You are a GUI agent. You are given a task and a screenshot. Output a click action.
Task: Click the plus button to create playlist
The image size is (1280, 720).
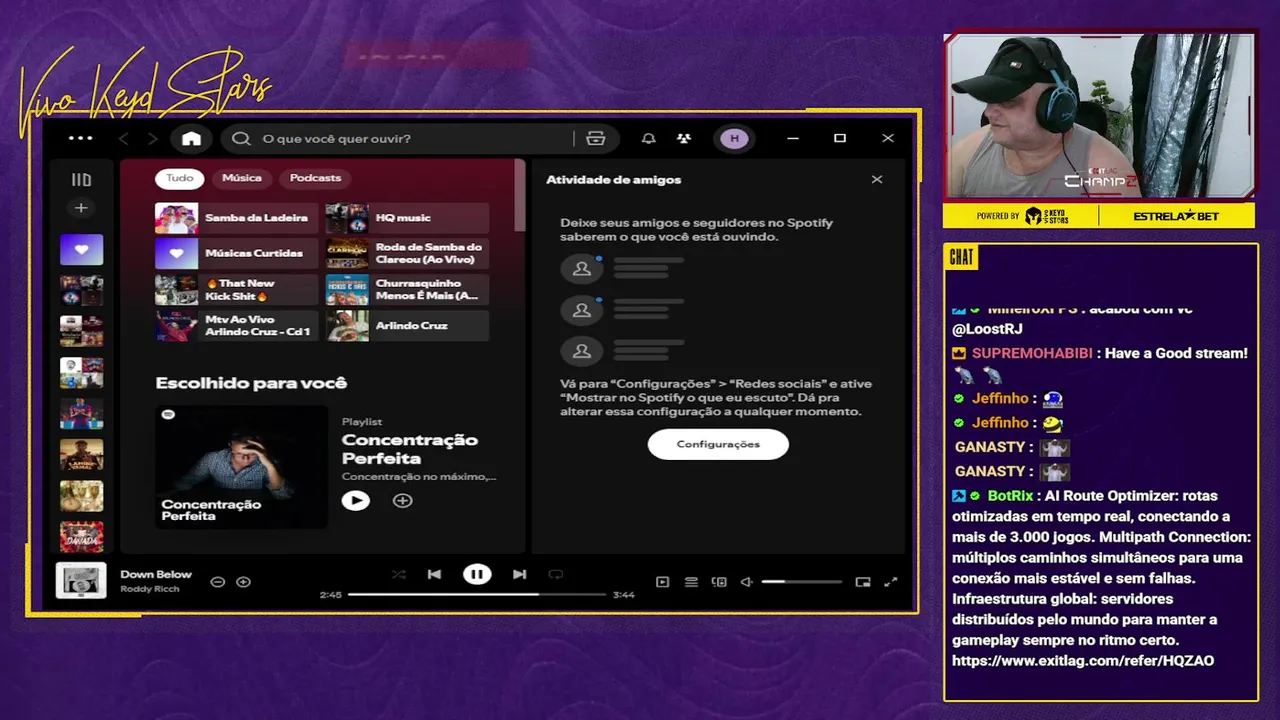[81, 208]
